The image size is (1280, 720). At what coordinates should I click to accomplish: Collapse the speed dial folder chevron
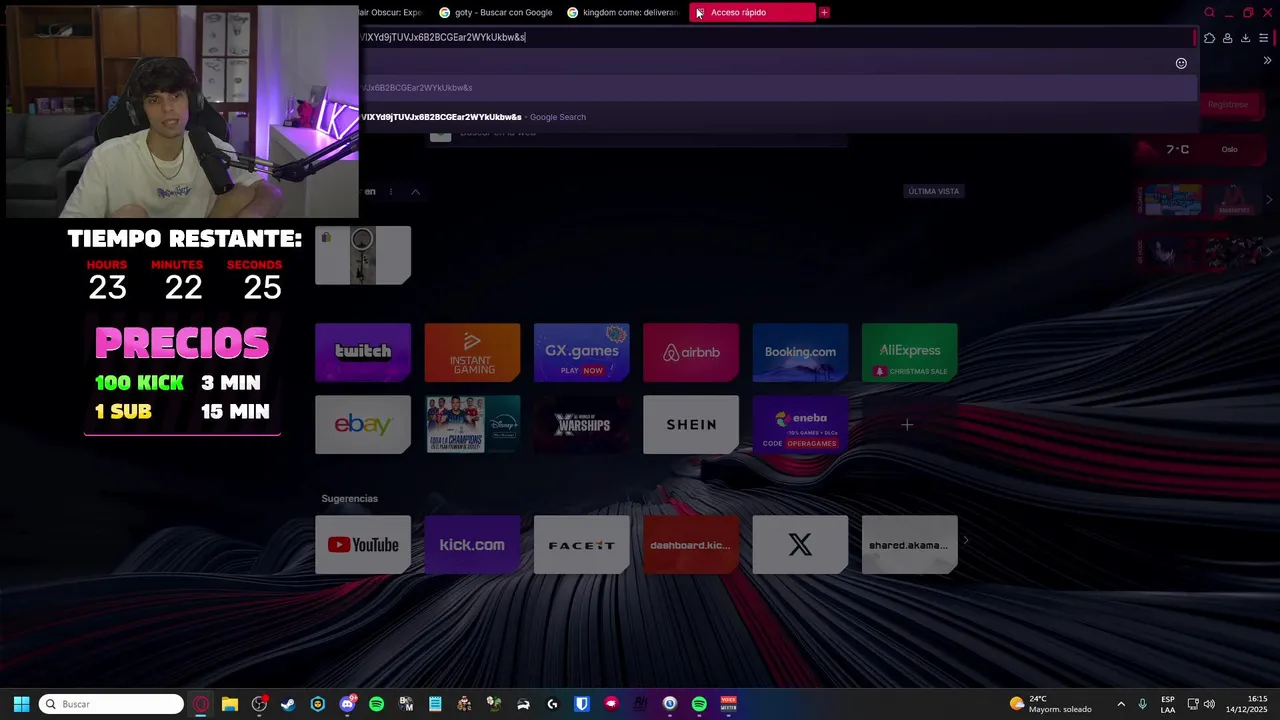tap(415, 192)
